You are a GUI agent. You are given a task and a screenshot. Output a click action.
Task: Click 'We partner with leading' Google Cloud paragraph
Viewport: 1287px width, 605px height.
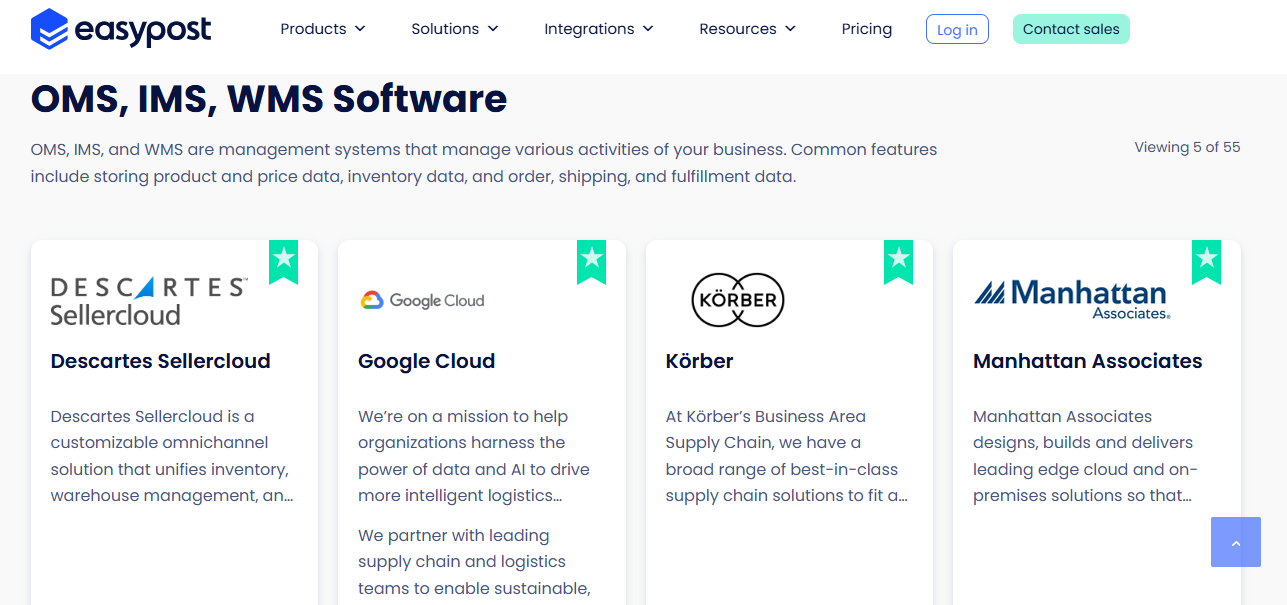tap(474, 562)
